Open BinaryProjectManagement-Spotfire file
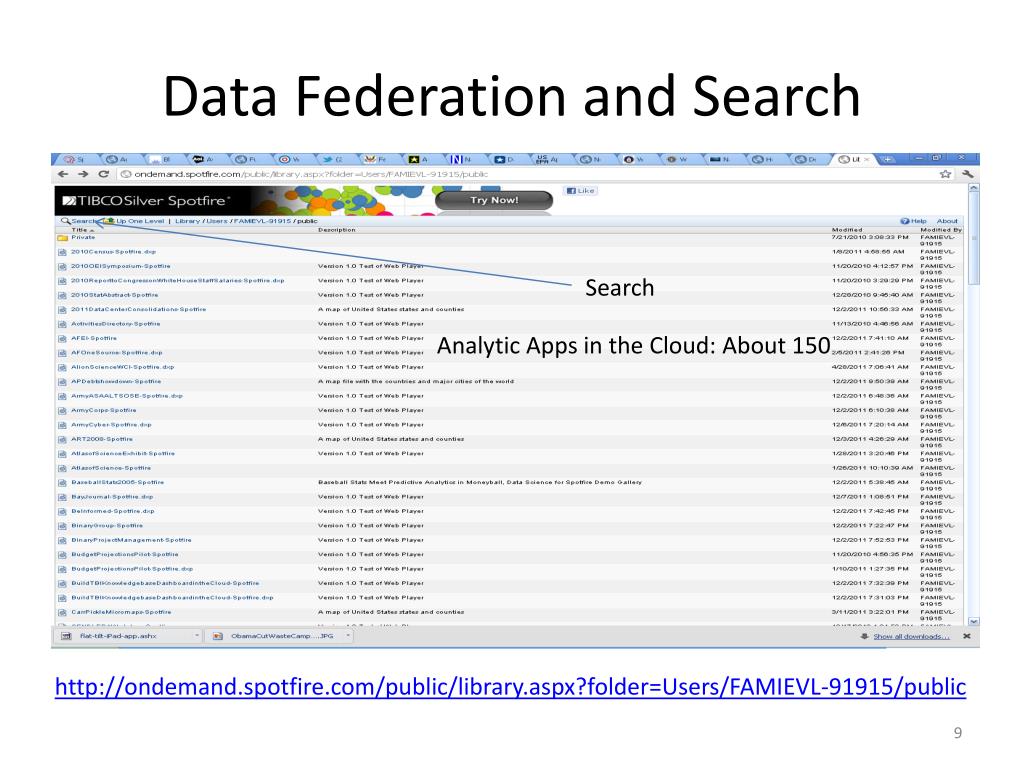1024x768 pixels. click(x=131, y=540)
